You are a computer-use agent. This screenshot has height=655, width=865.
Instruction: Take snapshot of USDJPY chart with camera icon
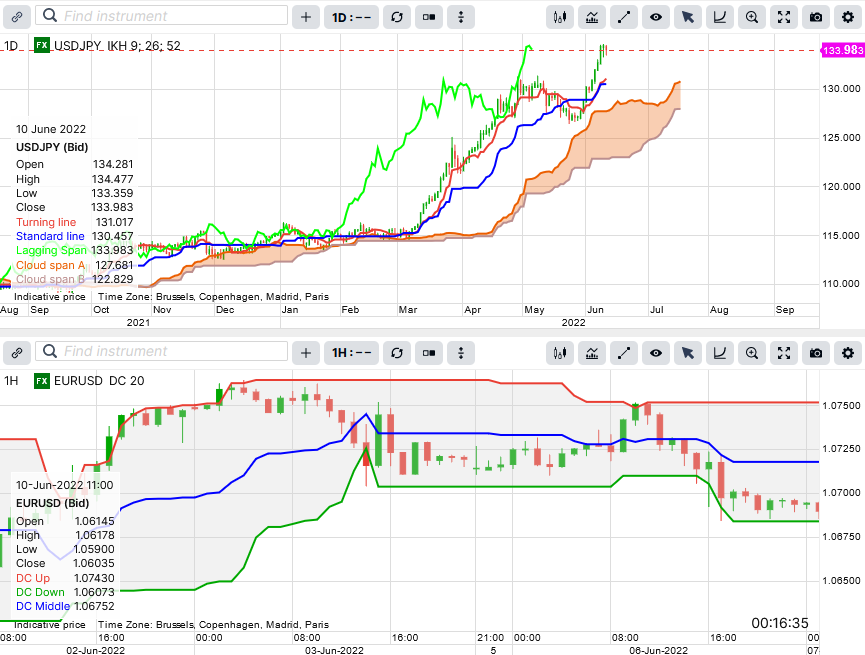point(816,17)
